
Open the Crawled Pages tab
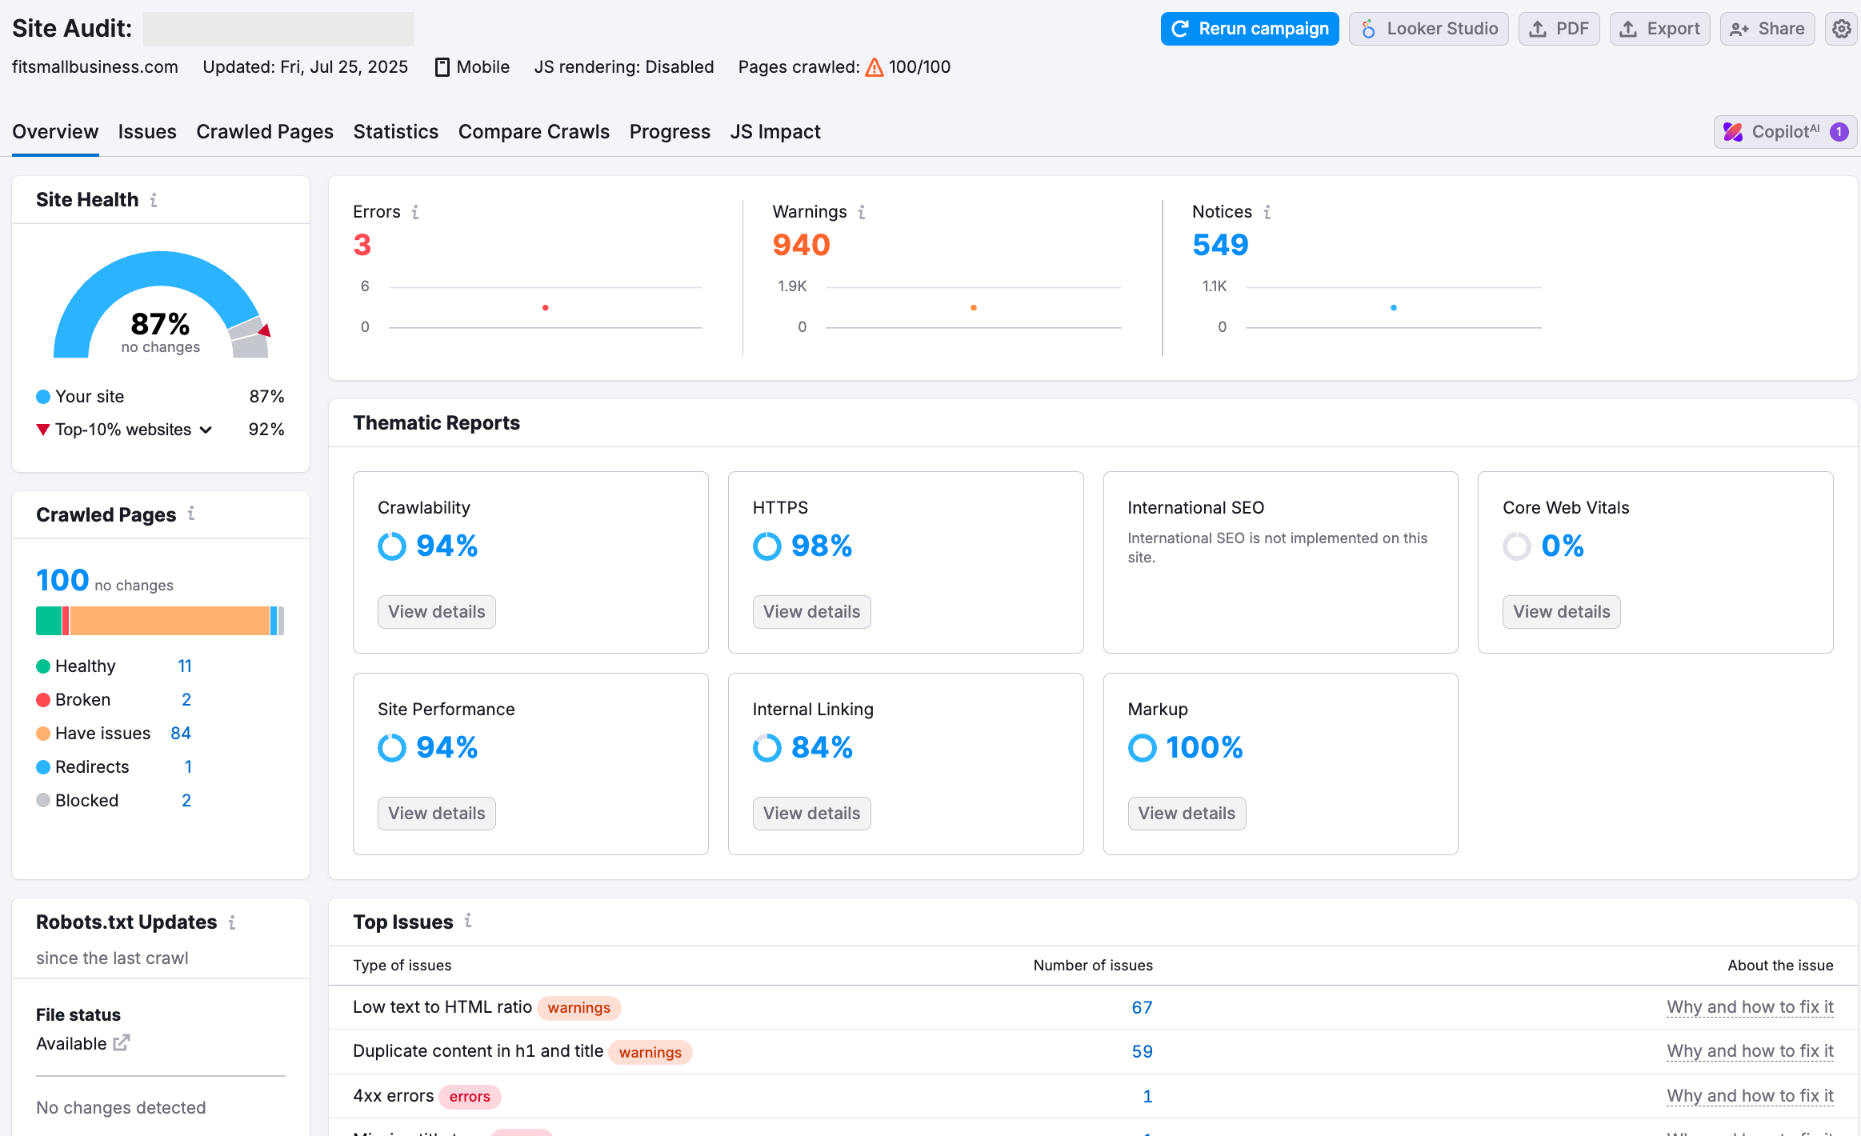click(265, 132)
